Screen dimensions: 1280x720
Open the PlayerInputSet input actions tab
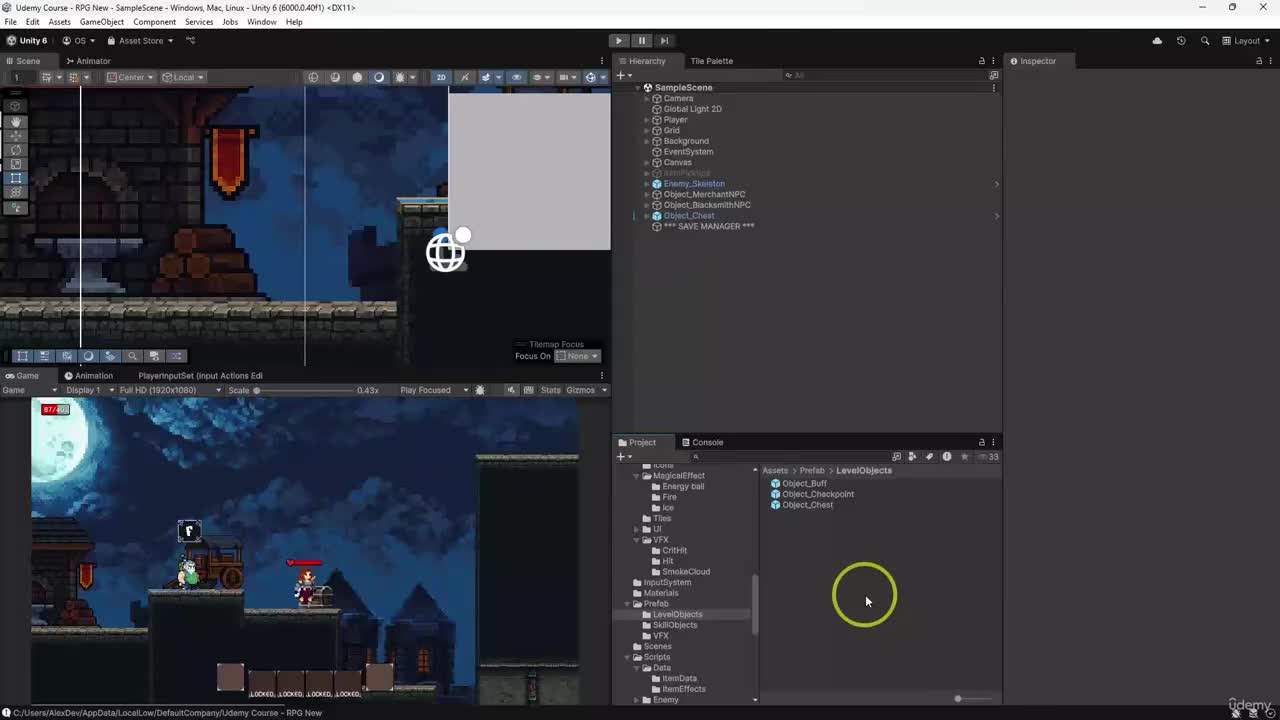(x=200, y=376)
